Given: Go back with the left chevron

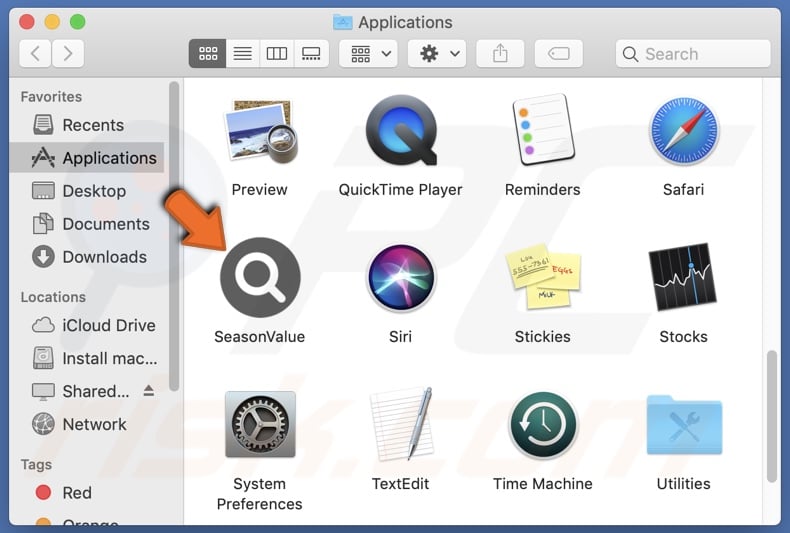Looking at the screenshot, I should point(35,53).
